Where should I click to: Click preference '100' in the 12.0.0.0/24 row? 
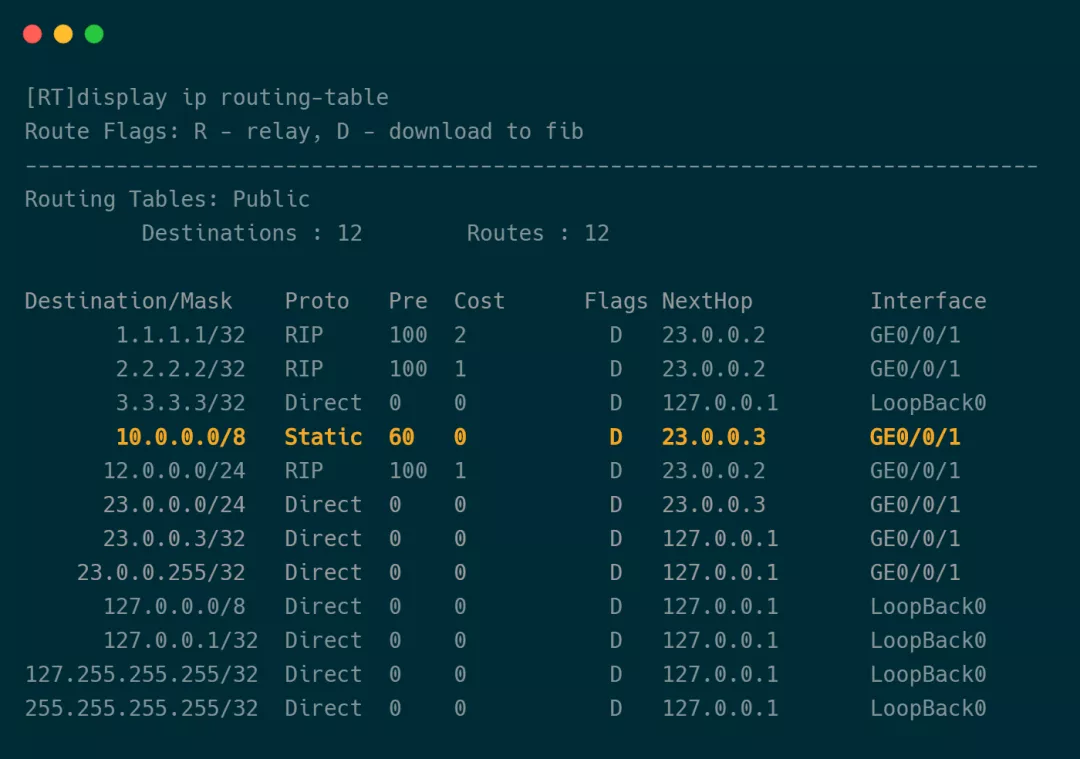[408, 470]
